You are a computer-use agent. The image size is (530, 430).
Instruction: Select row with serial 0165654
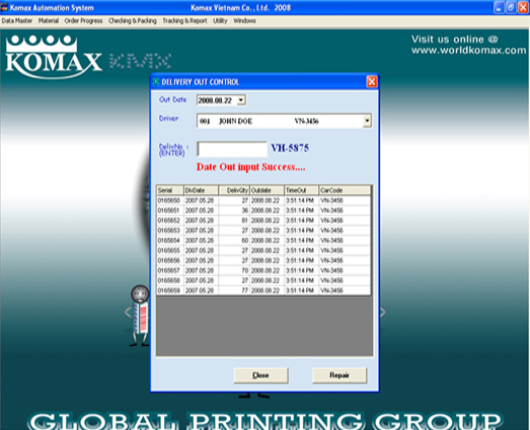click(264, 240)
